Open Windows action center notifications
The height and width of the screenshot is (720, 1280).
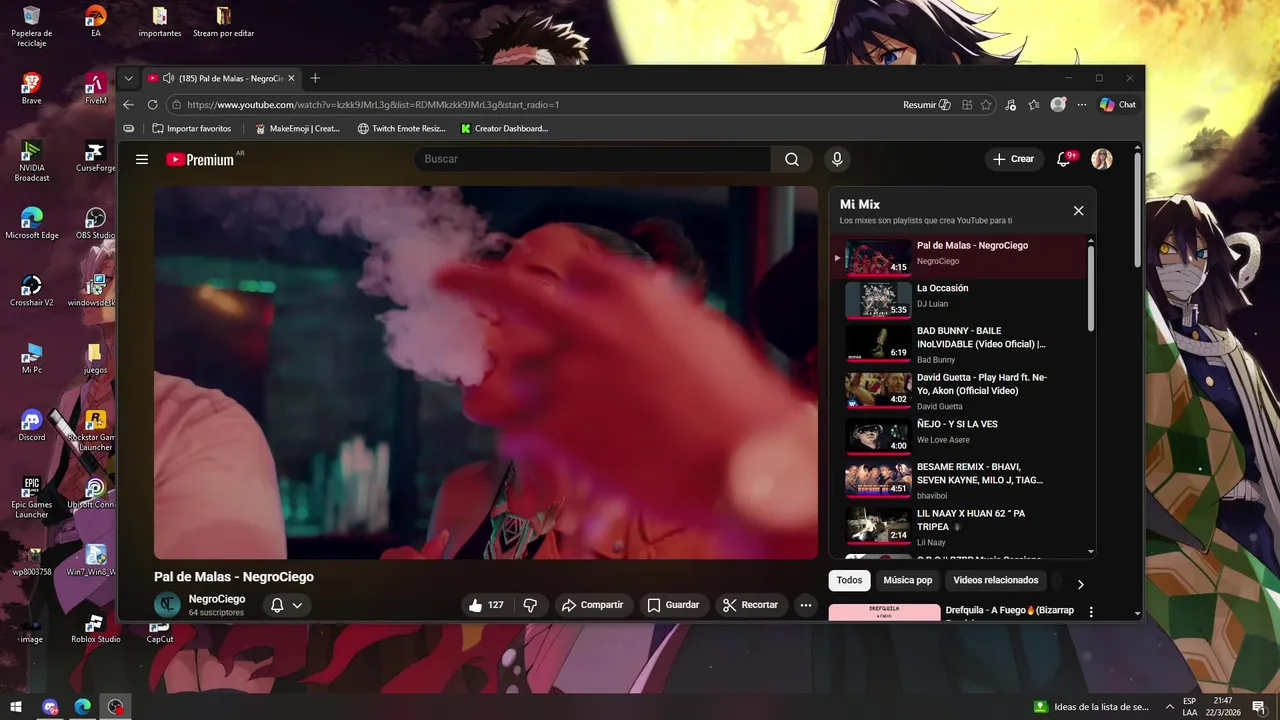1258,706
